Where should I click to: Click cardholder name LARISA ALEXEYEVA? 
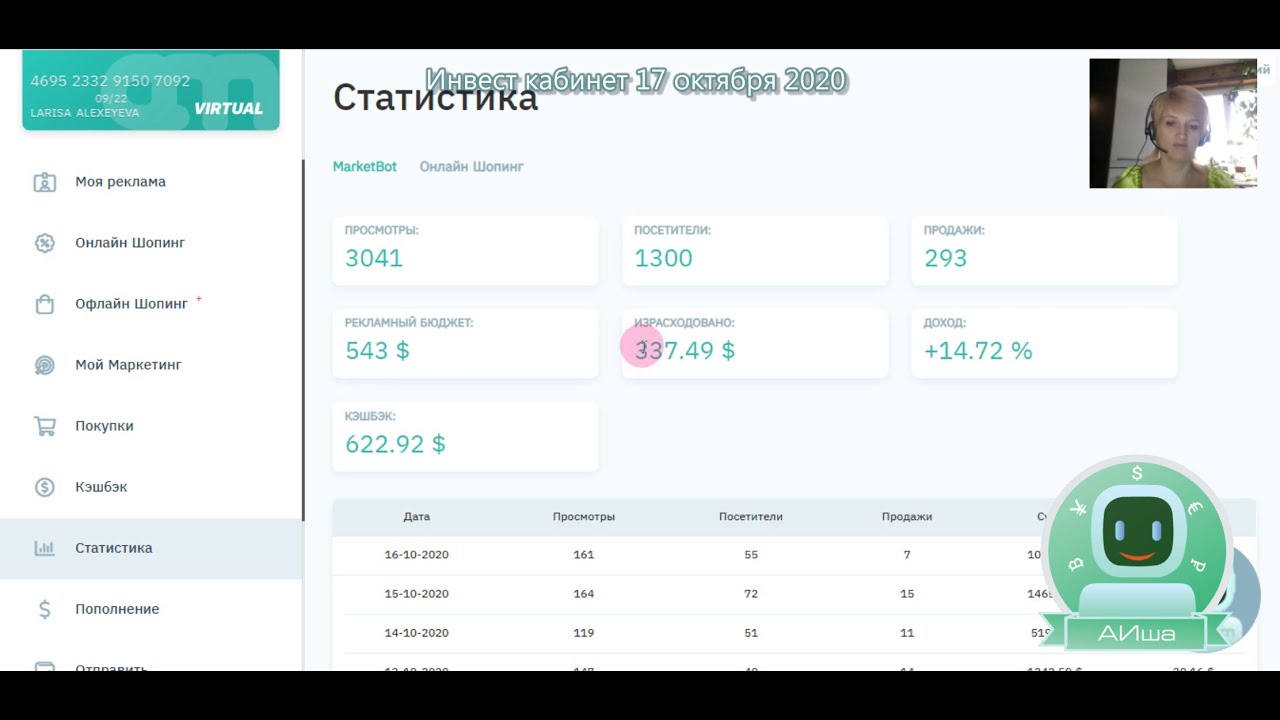click(85, 113)
